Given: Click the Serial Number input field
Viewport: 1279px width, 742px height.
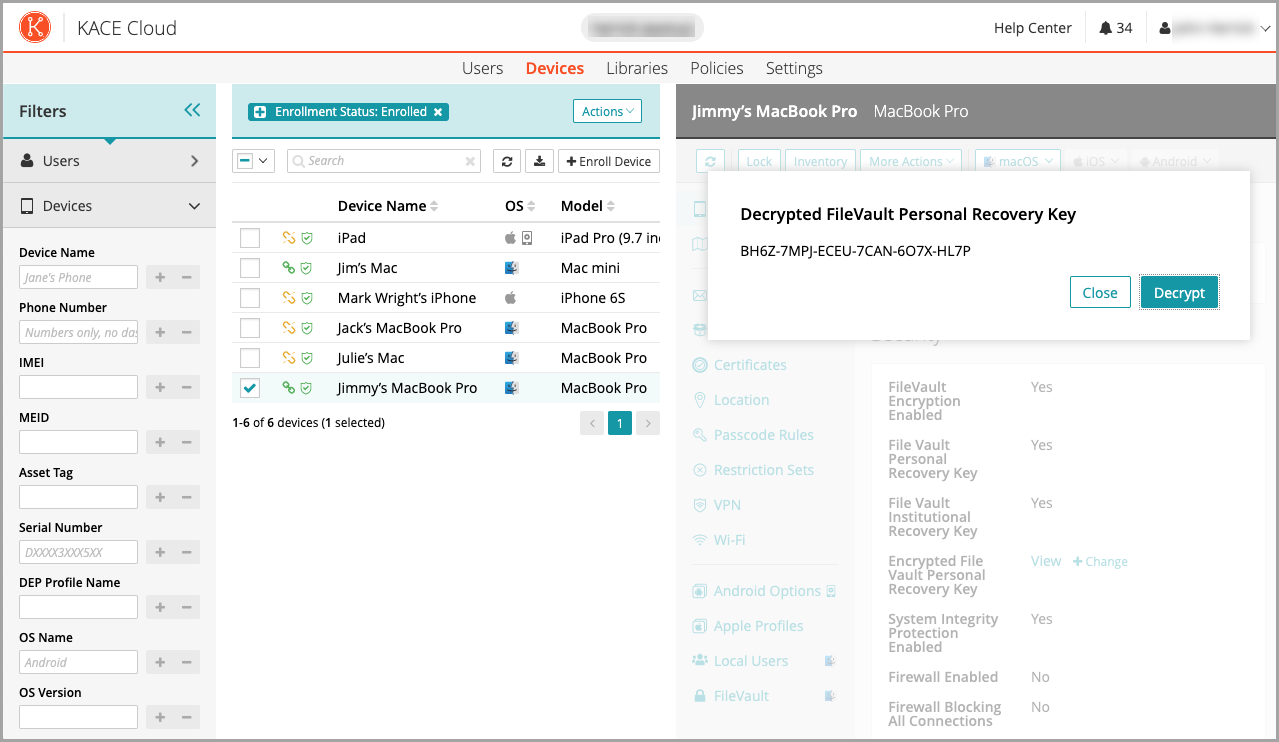Looking at the screenshot, I should pyautogui.click(x=78, y=552).
